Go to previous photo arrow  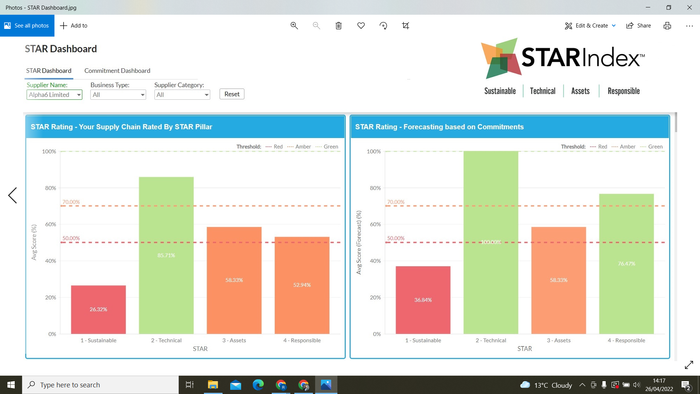[12, 195]
